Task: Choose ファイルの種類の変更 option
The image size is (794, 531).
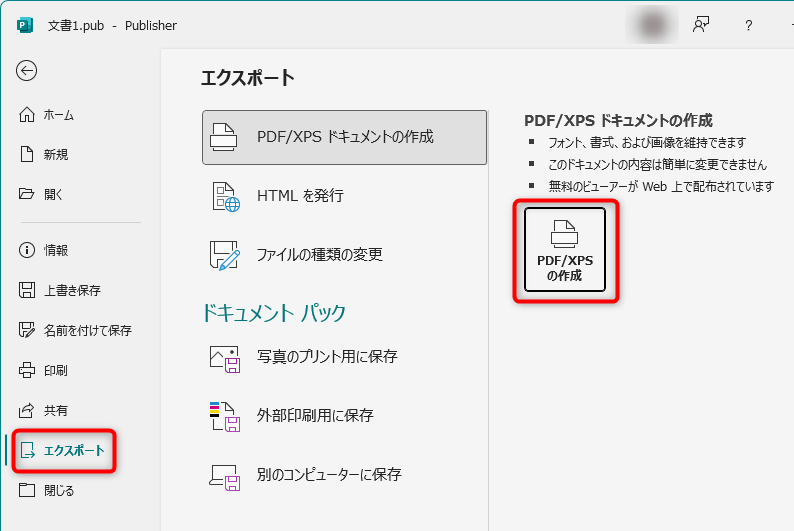Action: (319, 254)
